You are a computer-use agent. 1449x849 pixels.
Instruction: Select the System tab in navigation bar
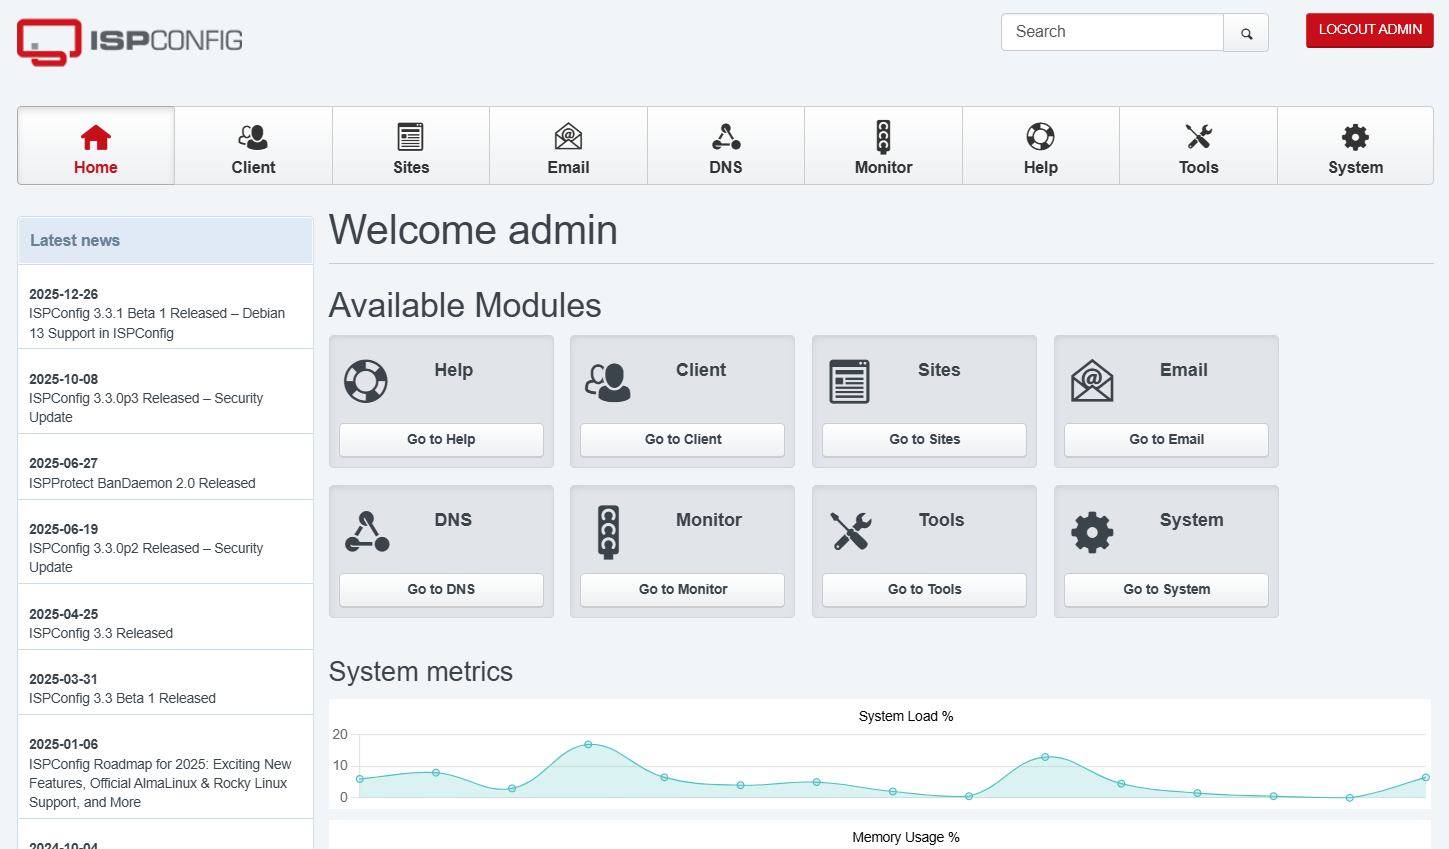(1355, 146)
